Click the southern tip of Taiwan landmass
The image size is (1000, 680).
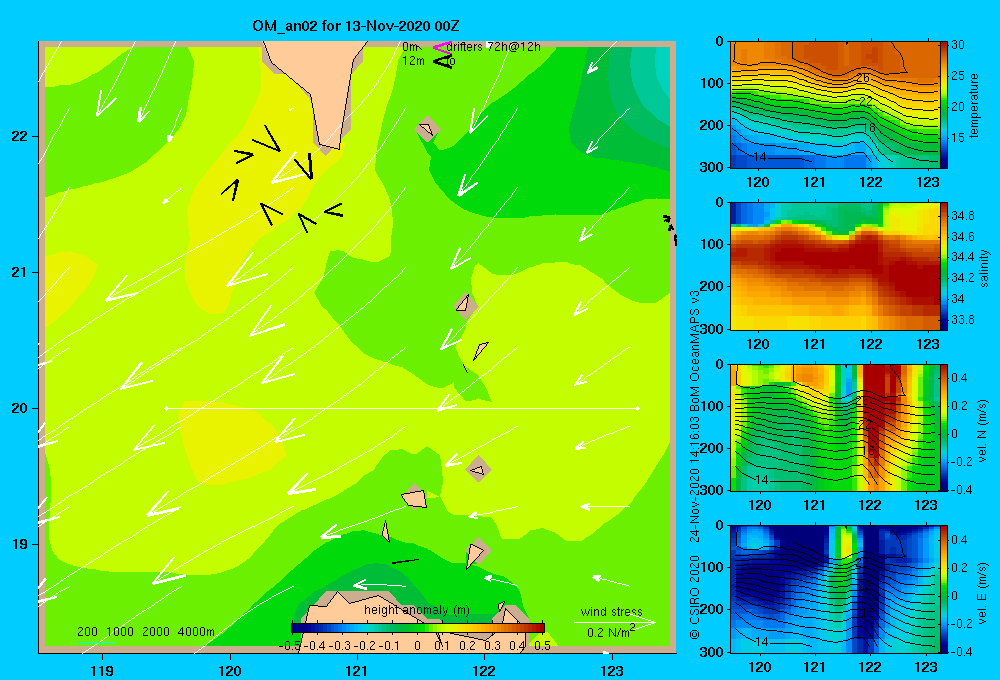(x=329, y=145)
